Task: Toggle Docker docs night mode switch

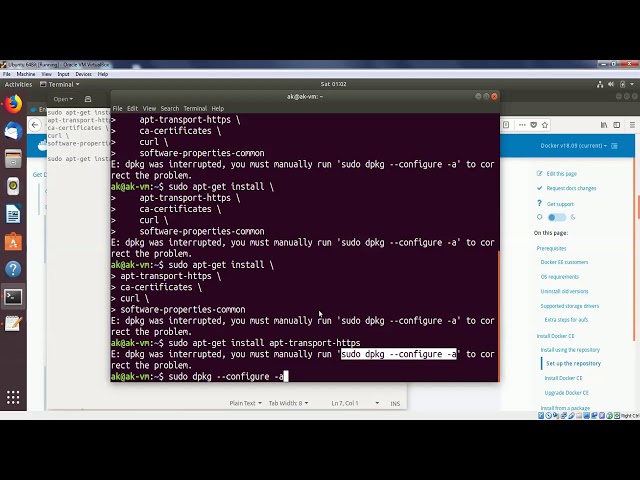Action: click(557, 217)
